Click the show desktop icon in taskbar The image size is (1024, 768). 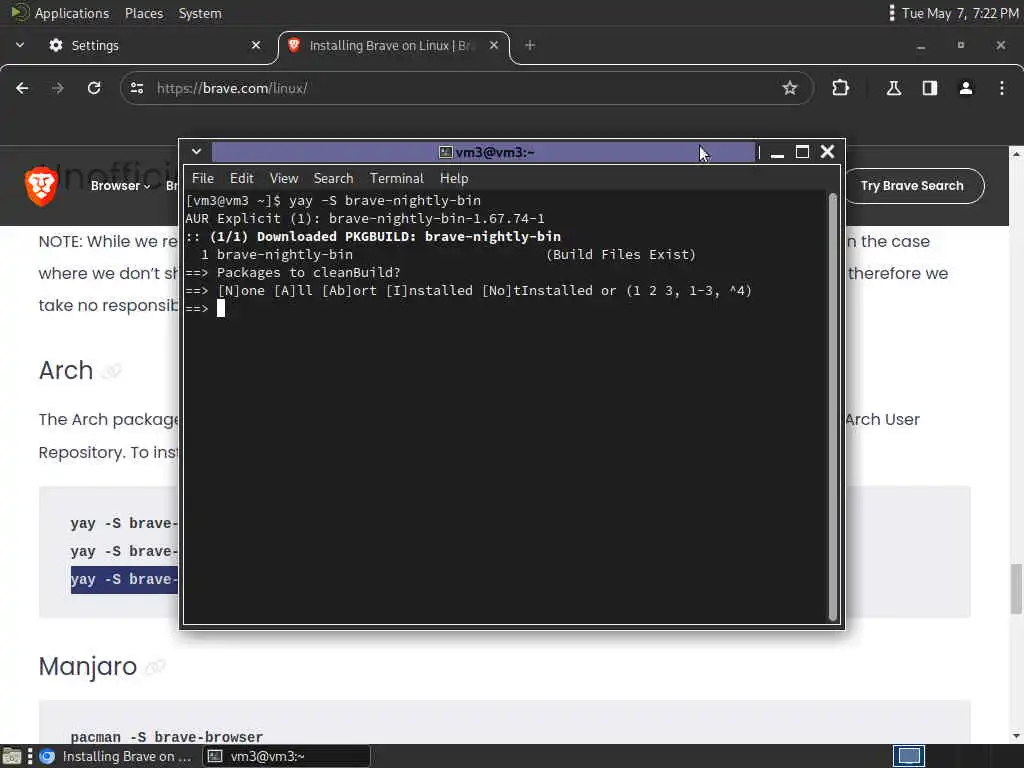[12, 756]
